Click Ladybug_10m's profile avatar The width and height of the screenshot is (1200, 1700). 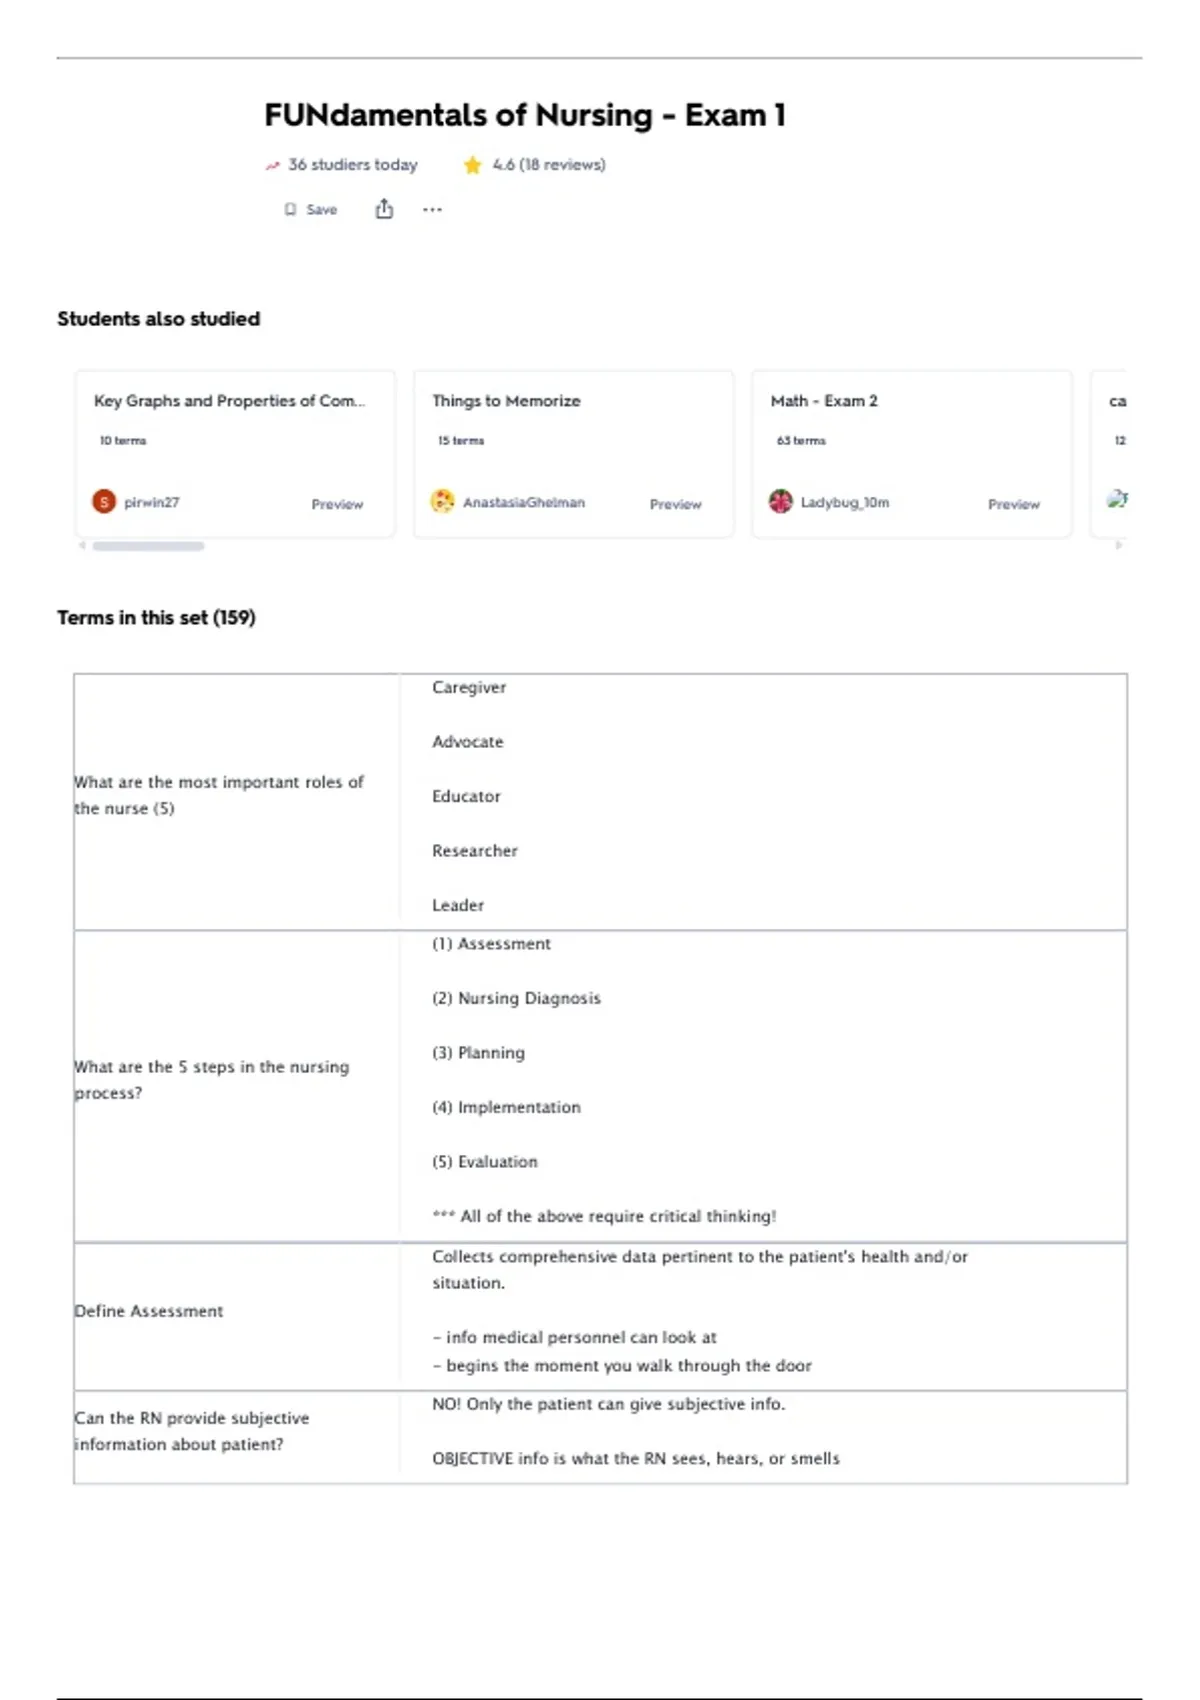click(781, 502)
